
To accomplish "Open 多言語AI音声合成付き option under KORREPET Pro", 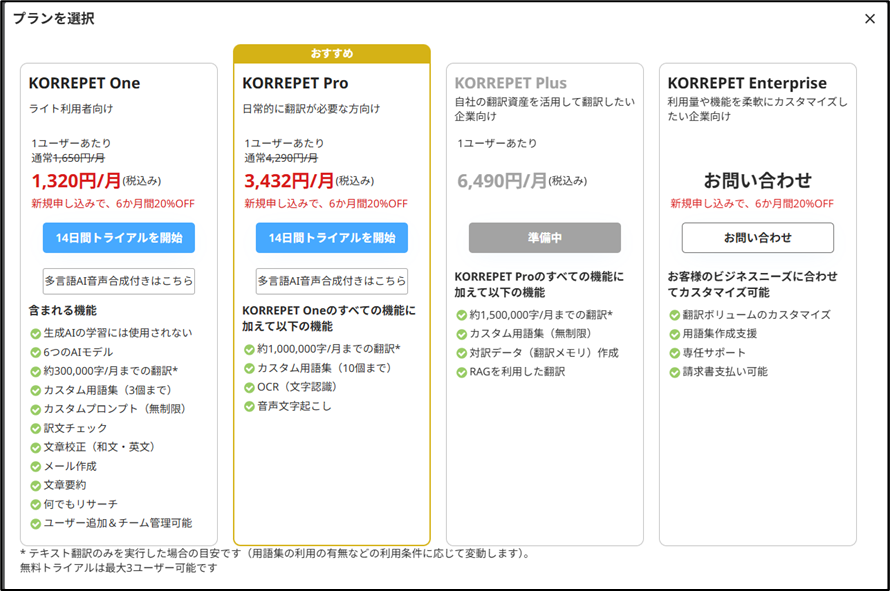I will (332, 281).
